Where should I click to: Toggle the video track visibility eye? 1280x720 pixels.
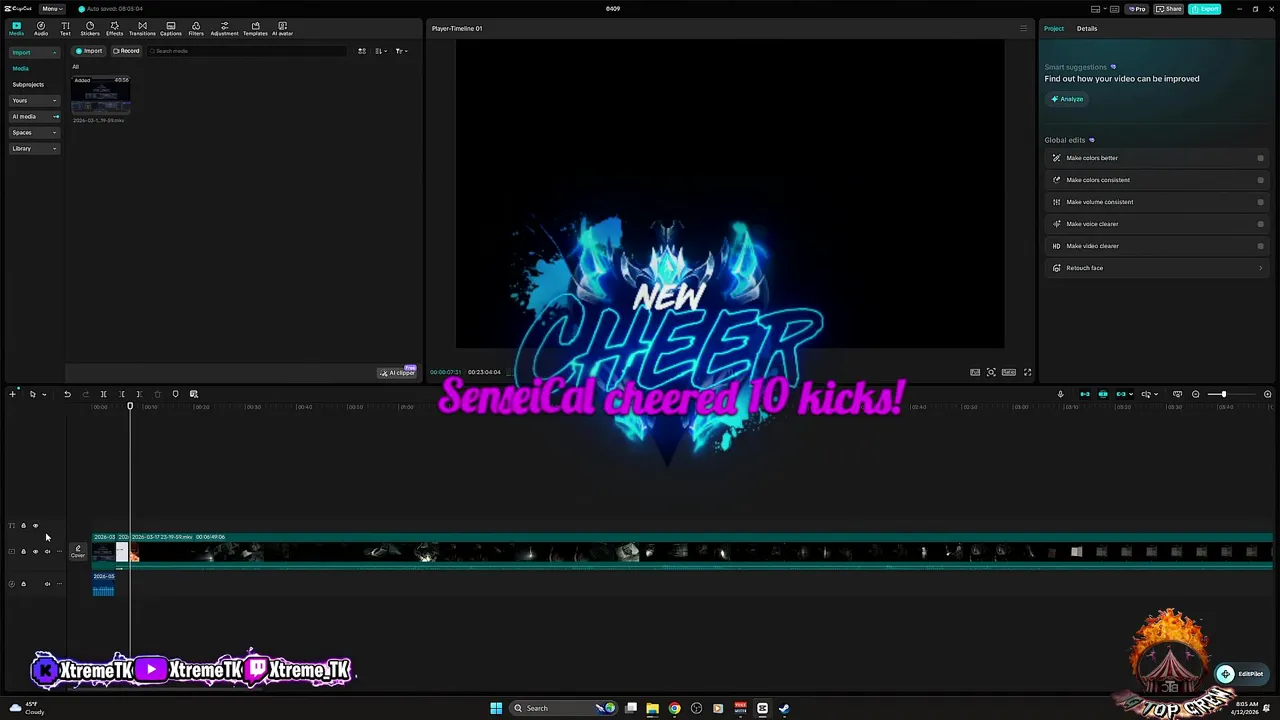coord(35,552)
